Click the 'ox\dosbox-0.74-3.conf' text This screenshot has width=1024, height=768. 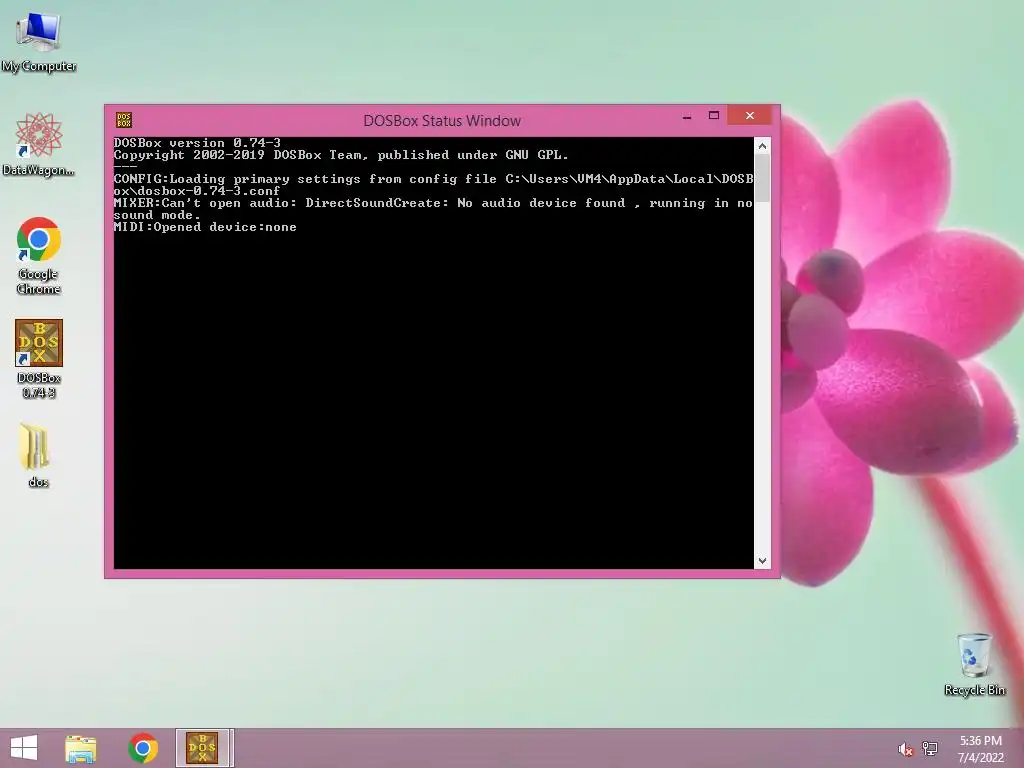[x=197, y=191]
